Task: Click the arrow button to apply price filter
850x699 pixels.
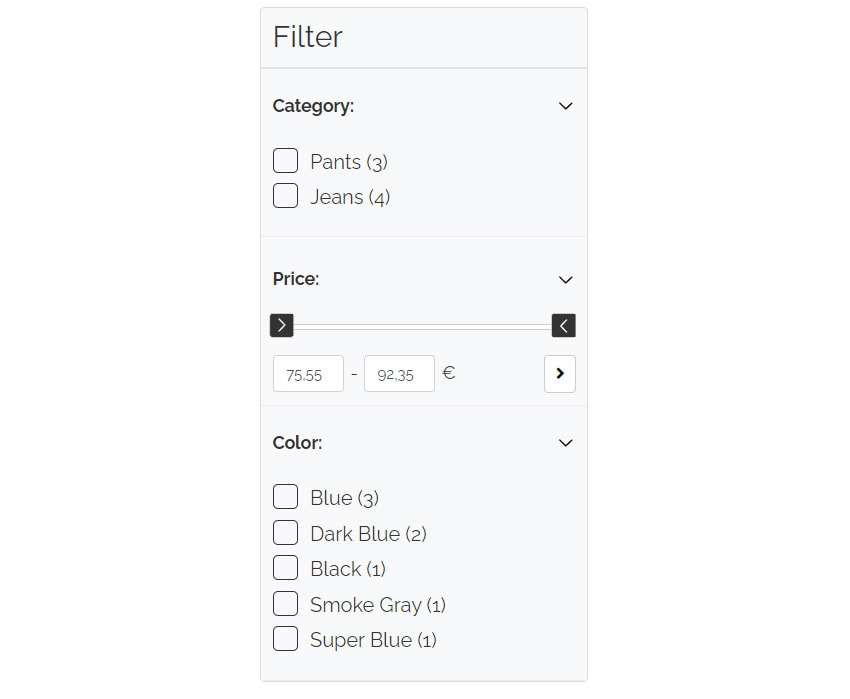Action: (559, 373)
